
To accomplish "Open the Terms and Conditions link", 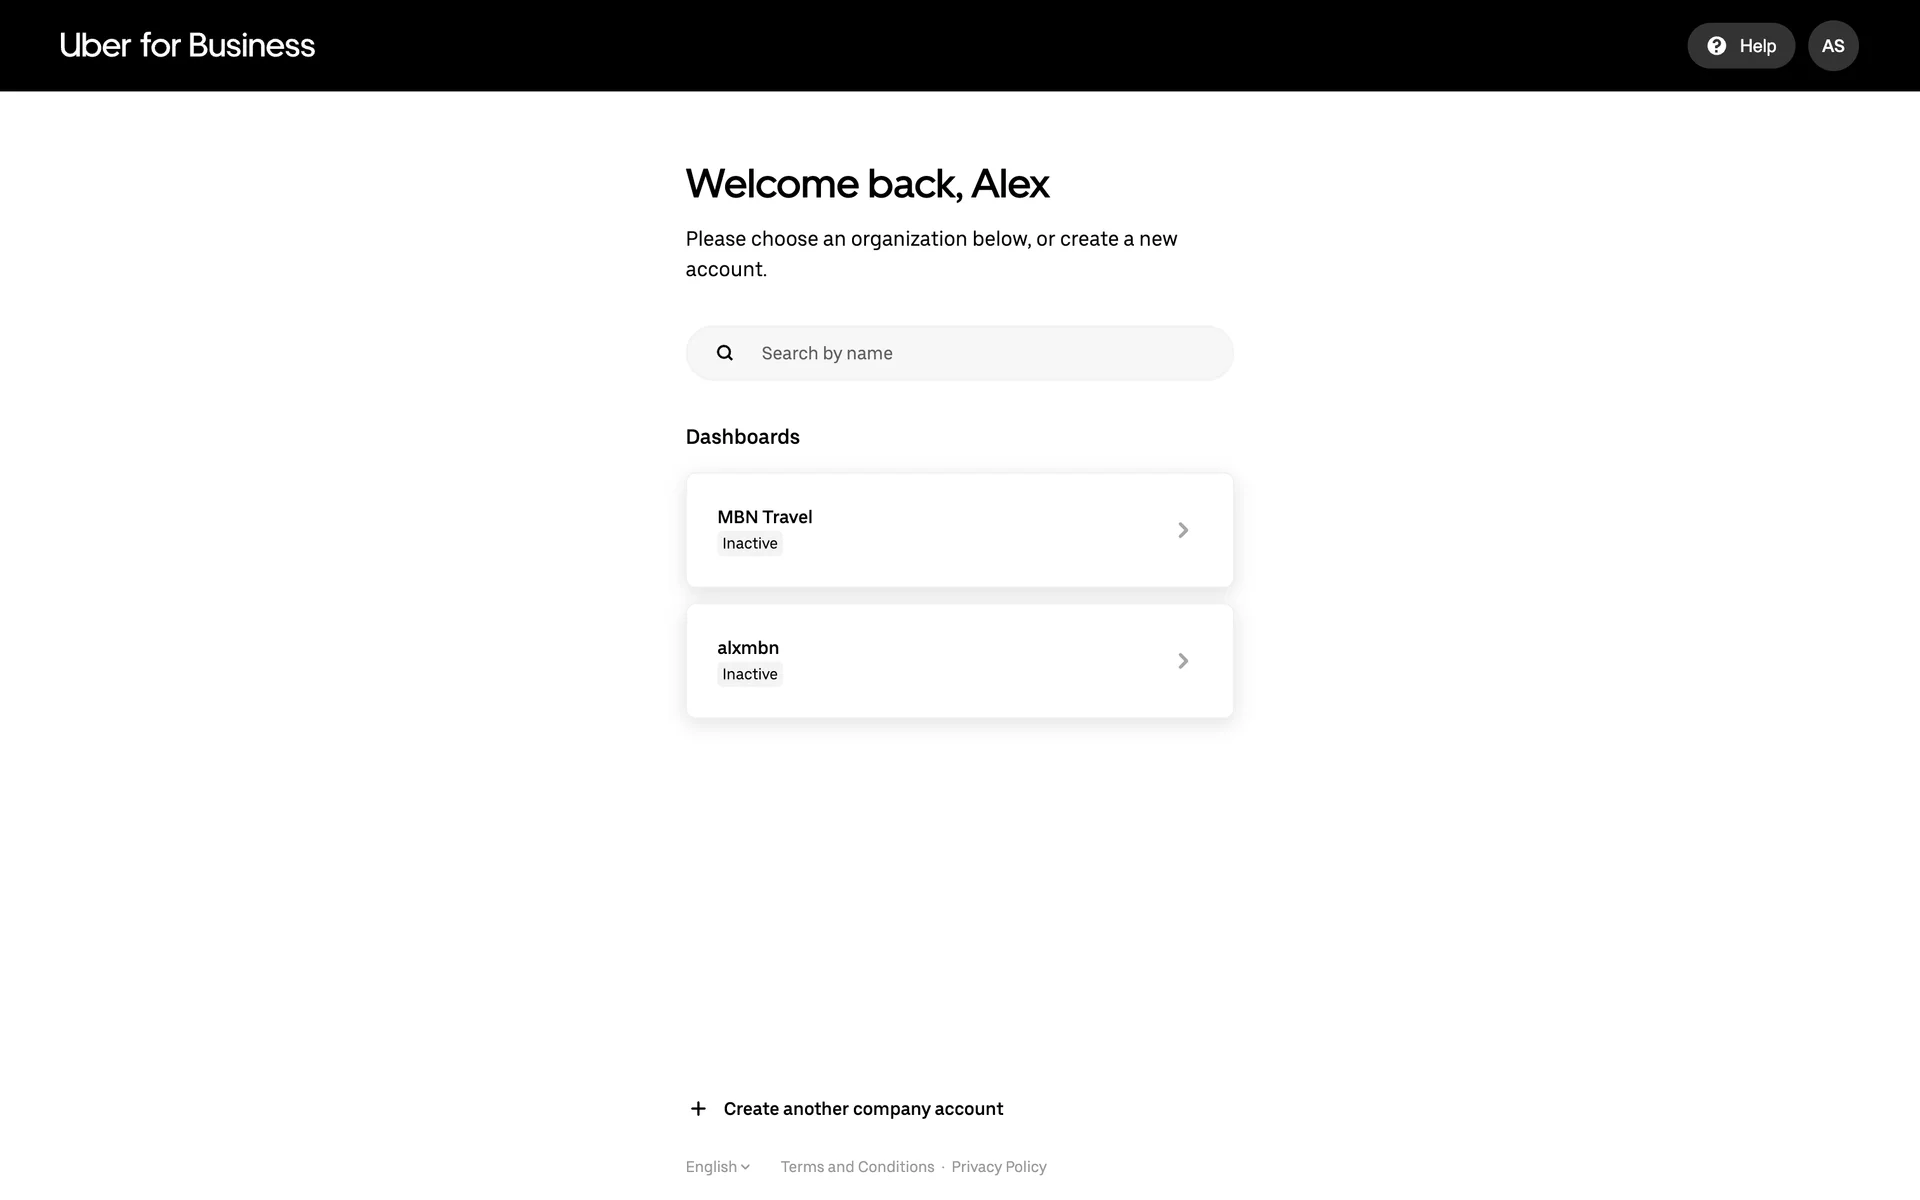I will click(857, 1167).
